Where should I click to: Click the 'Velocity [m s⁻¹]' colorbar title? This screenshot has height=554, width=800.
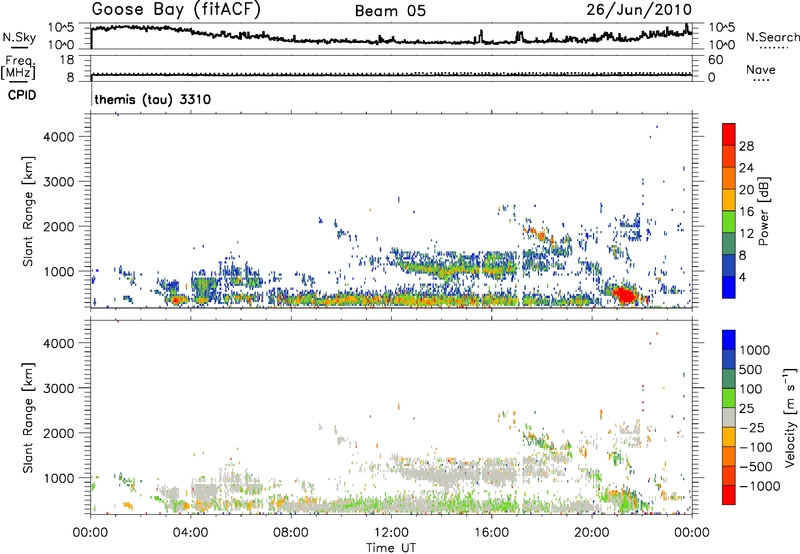pyautogui.click(x=790, y=417)
